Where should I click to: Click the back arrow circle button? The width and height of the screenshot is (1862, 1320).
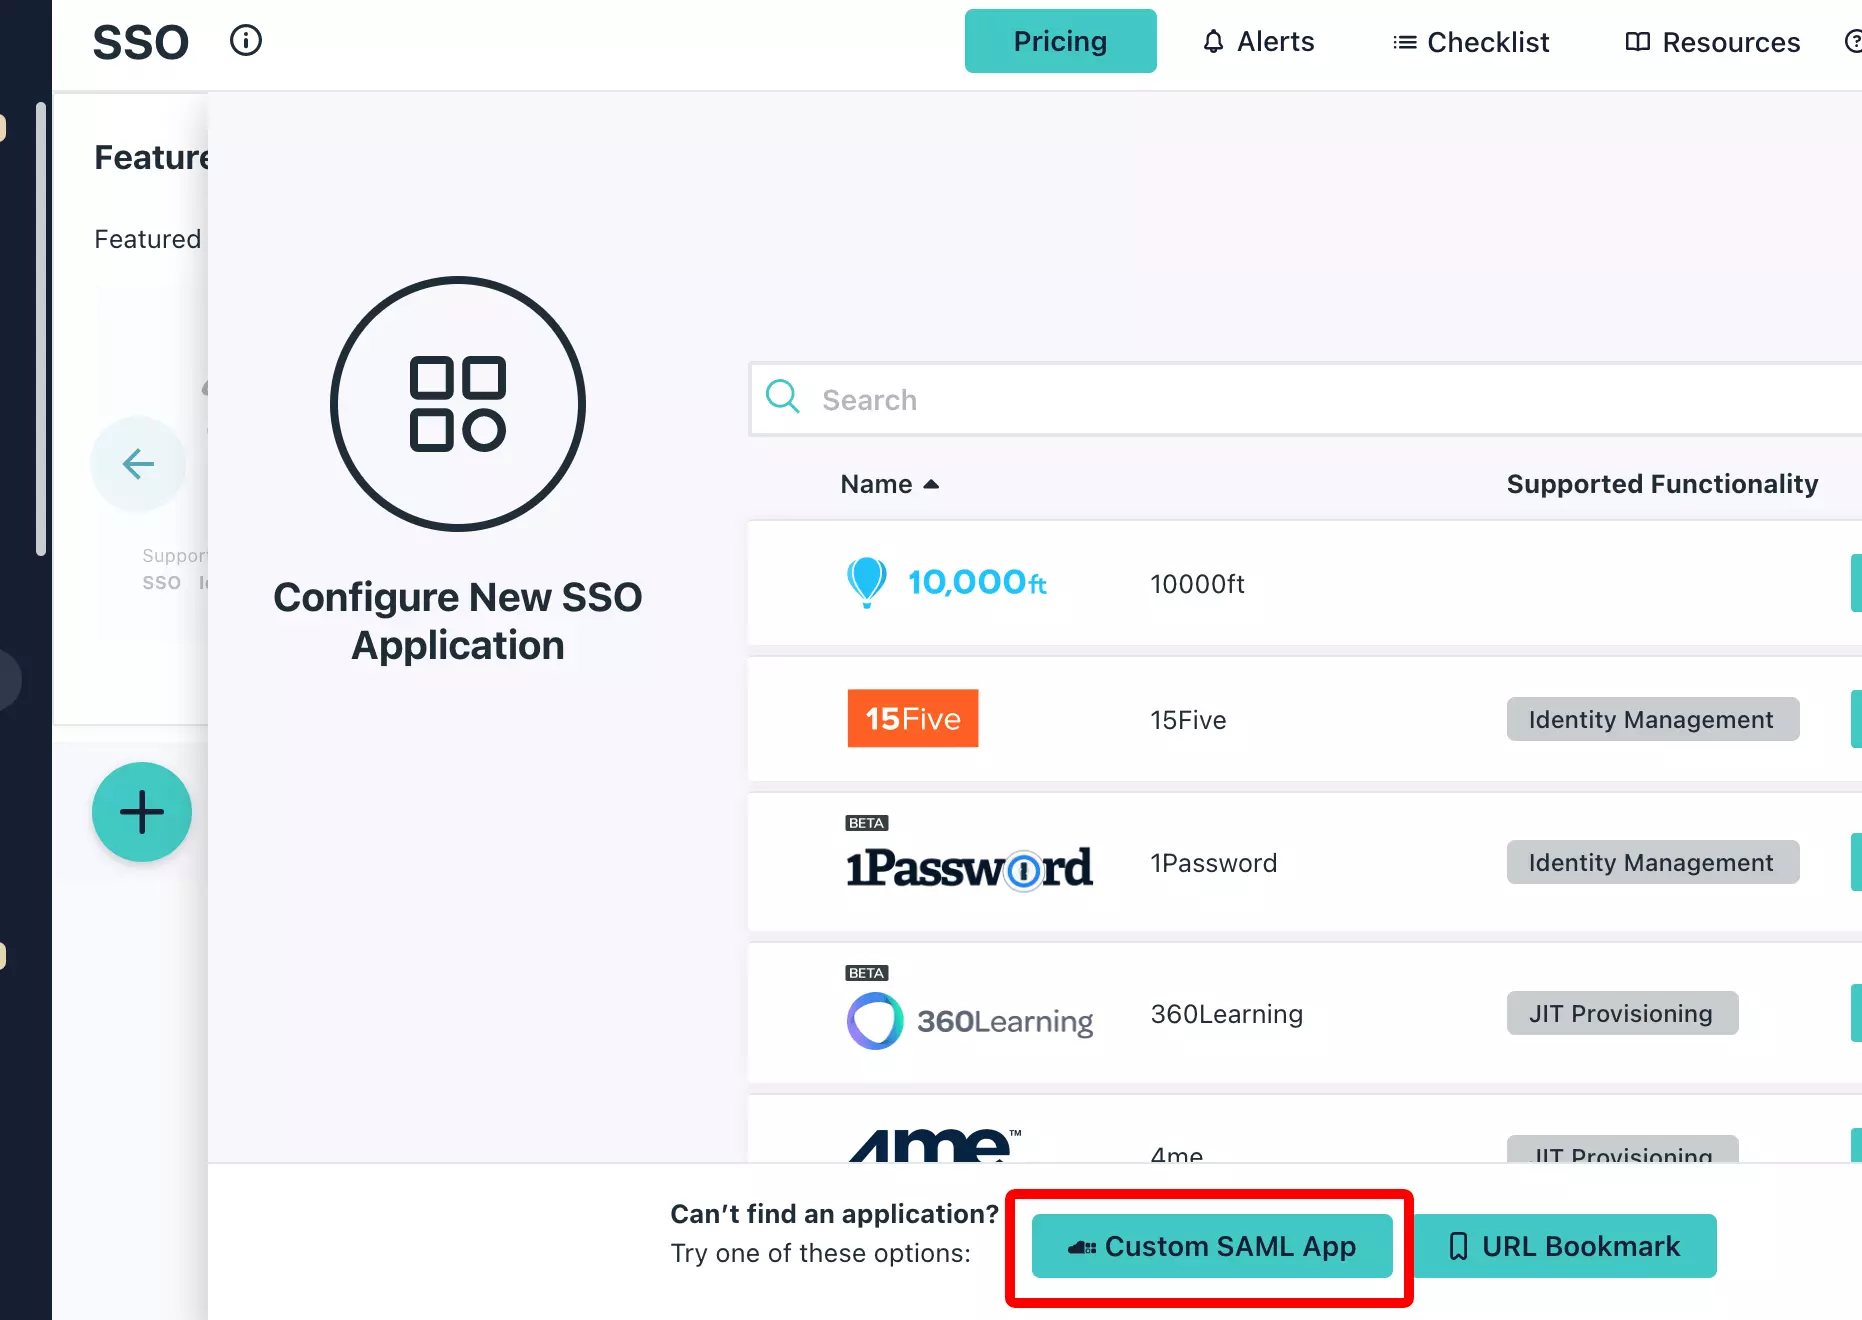coord(138,464)
